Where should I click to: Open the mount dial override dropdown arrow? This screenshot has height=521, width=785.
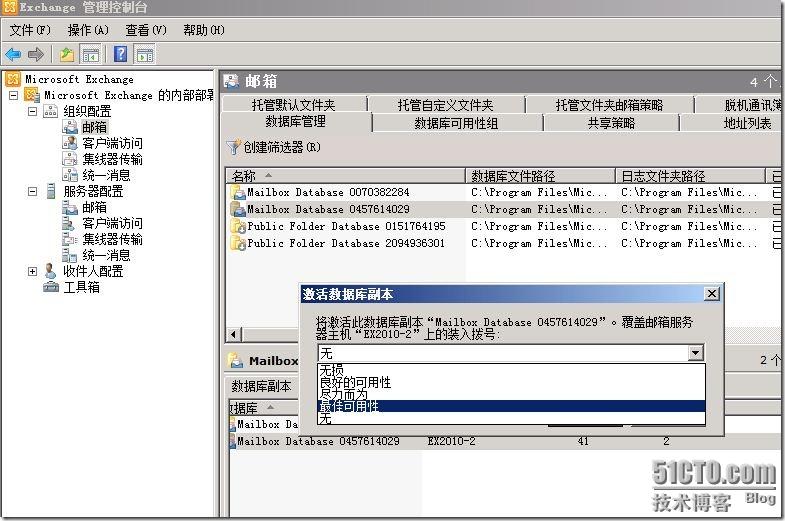coord(695,353)
